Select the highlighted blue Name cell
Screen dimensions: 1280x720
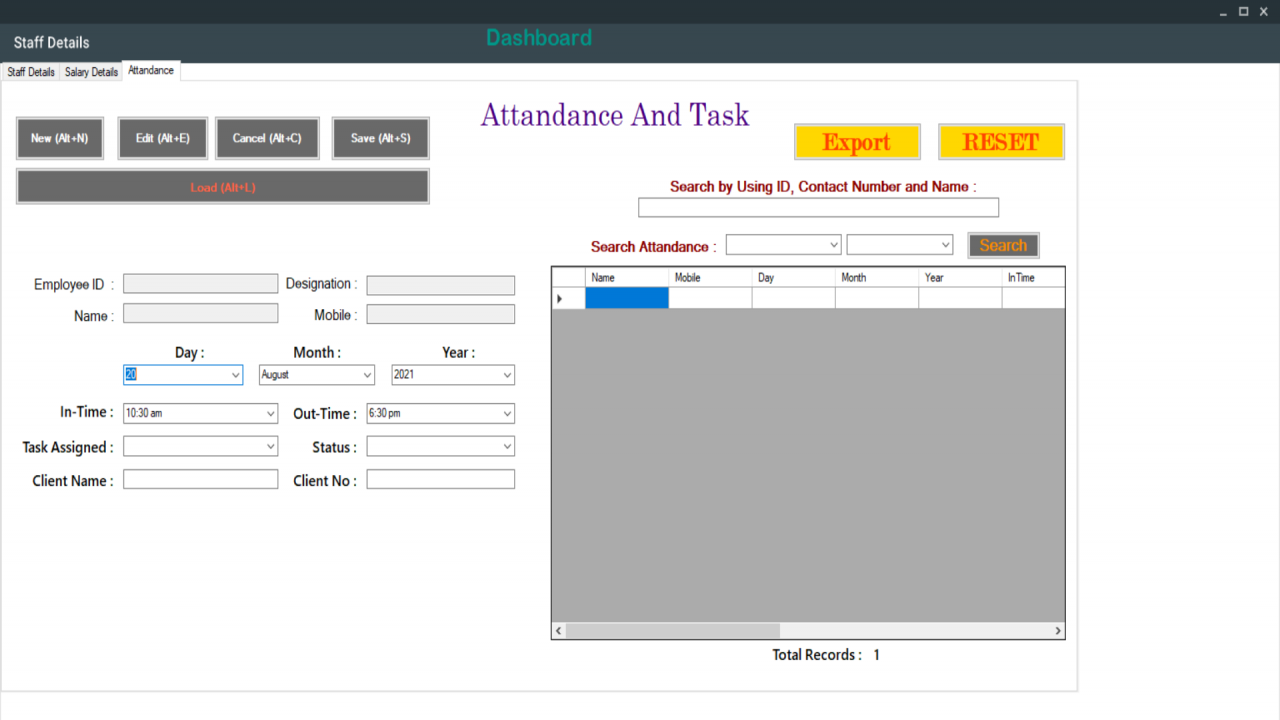click(627, 298)
